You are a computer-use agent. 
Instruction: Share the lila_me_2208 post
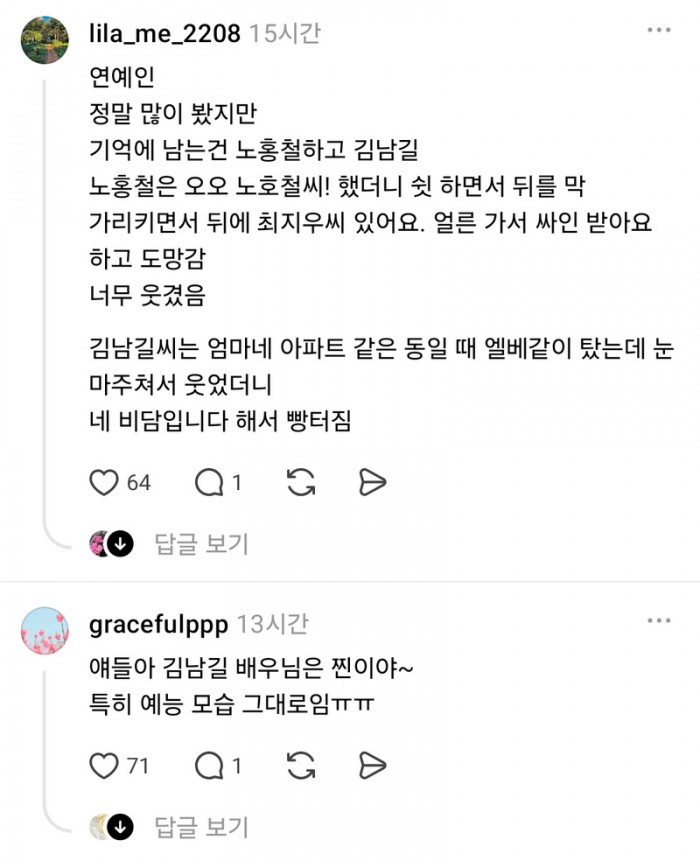click(372, 483)
